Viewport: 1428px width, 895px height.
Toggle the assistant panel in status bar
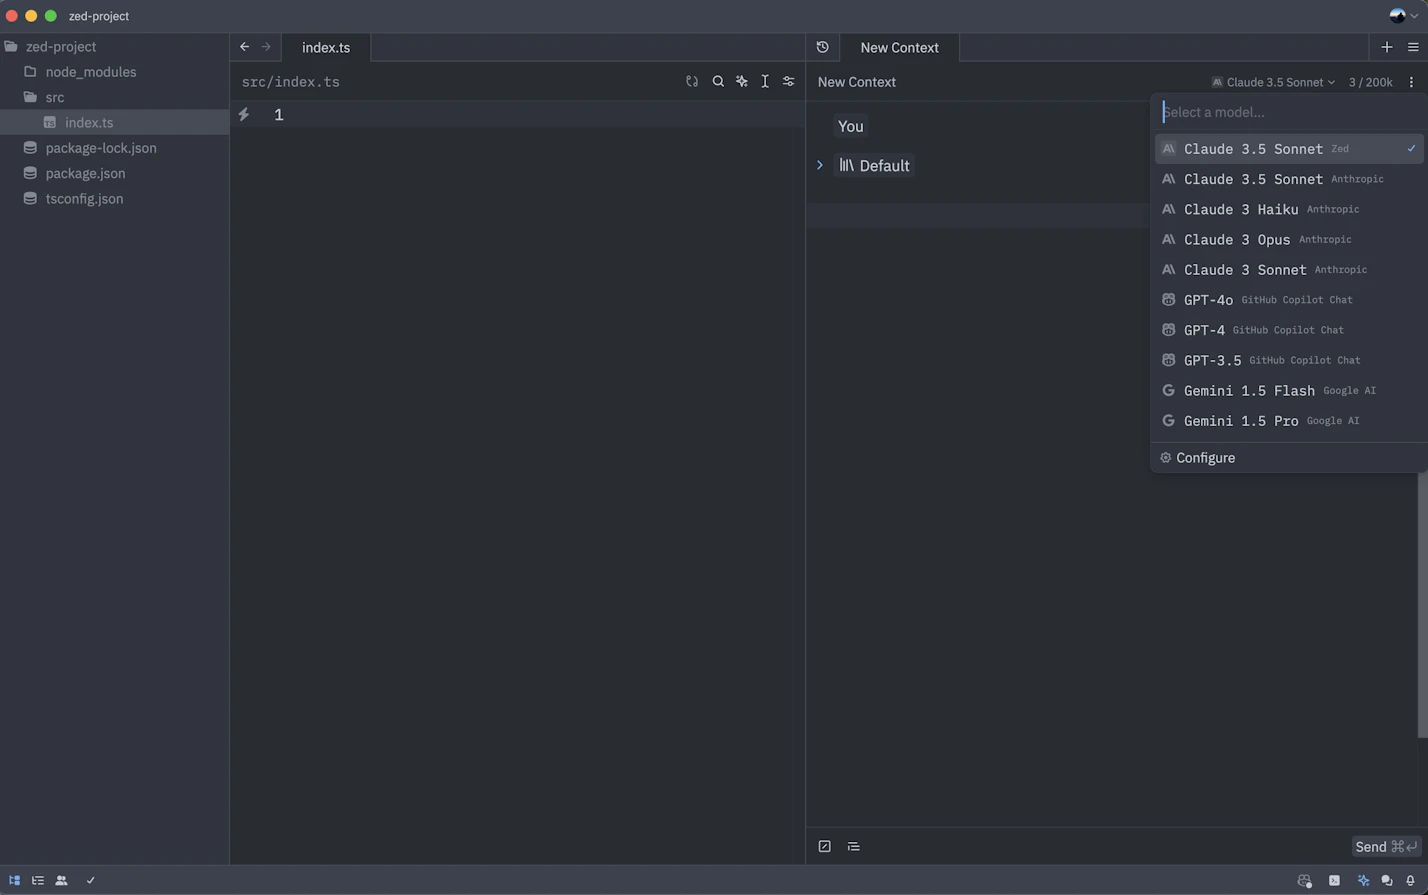pos(1363,880)
